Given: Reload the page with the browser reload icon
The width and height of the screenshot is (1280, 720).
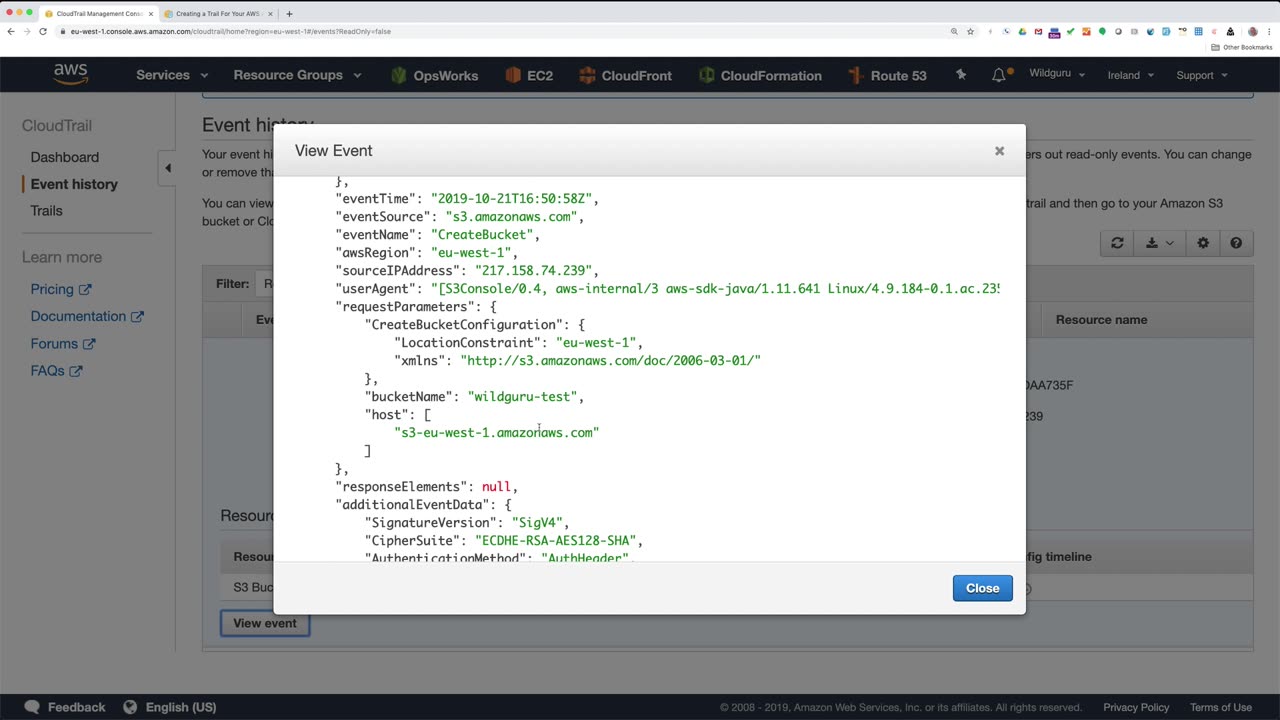Looking at the screenshot, I should [x=43, y=31].
